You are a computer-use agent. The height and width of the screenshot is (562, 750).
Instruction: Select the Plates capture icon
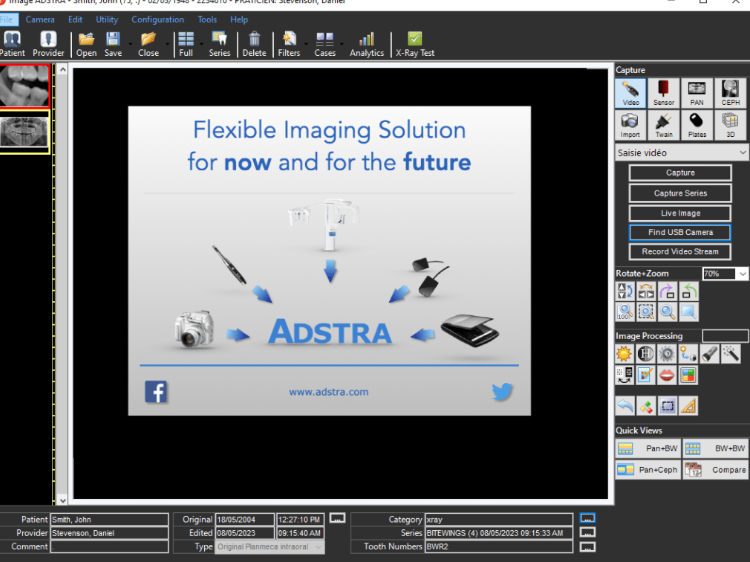pos(697,125)
